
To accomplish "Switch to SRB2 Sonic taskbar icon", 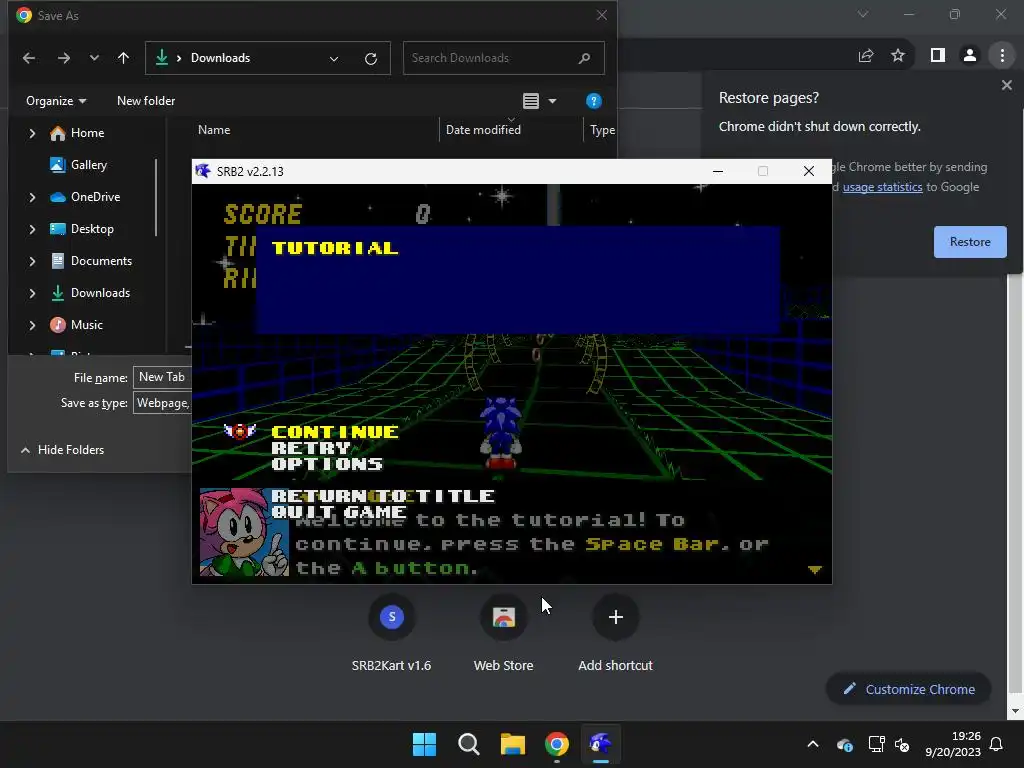I will pyautogui.click(x=600, y=744).
